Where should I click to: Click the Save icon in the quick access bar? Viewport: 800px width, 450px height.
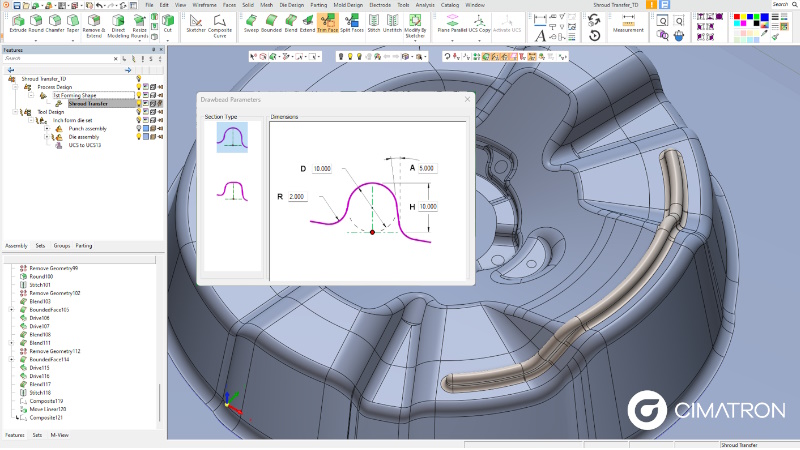click(x=16, y=5)
